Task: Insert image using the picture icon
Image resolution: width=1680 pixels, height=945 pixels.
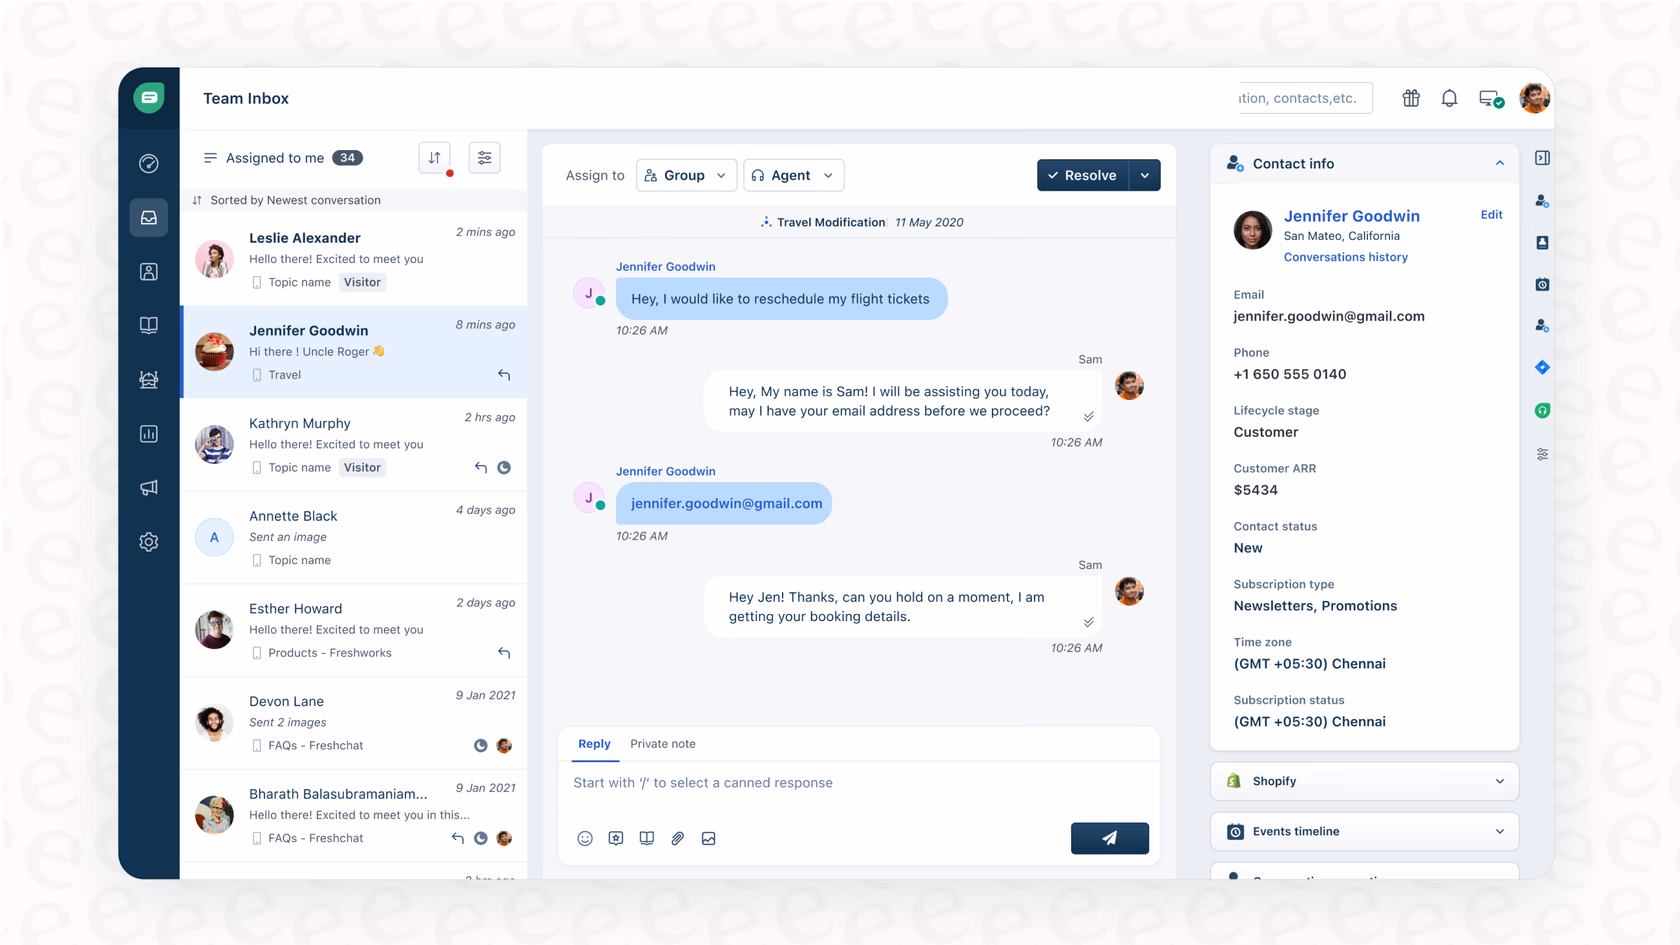Action: [x=708, y=838]
